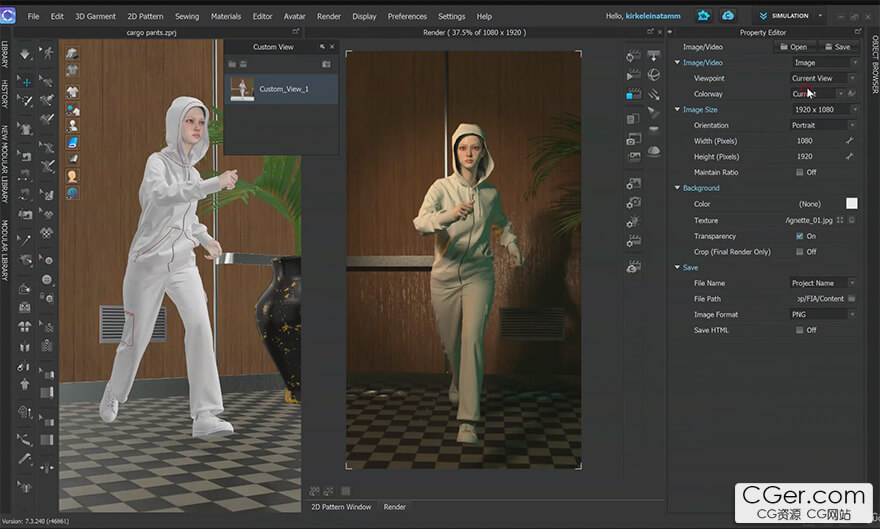Viewport: 880px width, 529px height.
Task: Click the Open button in Property Editor
Action: (x=794, y=47)
